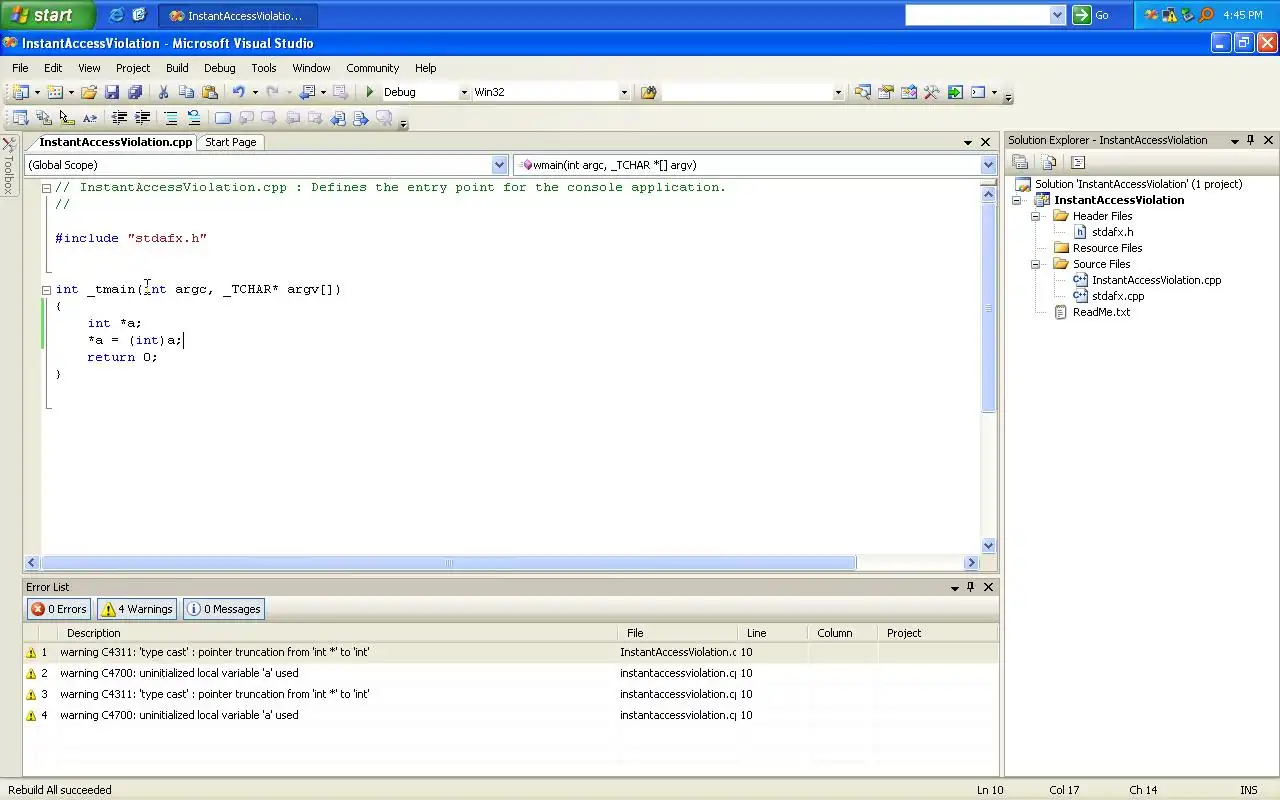
Task: Click the editor horizontal scrollbar thumb
Action: (x=448, y=563)
